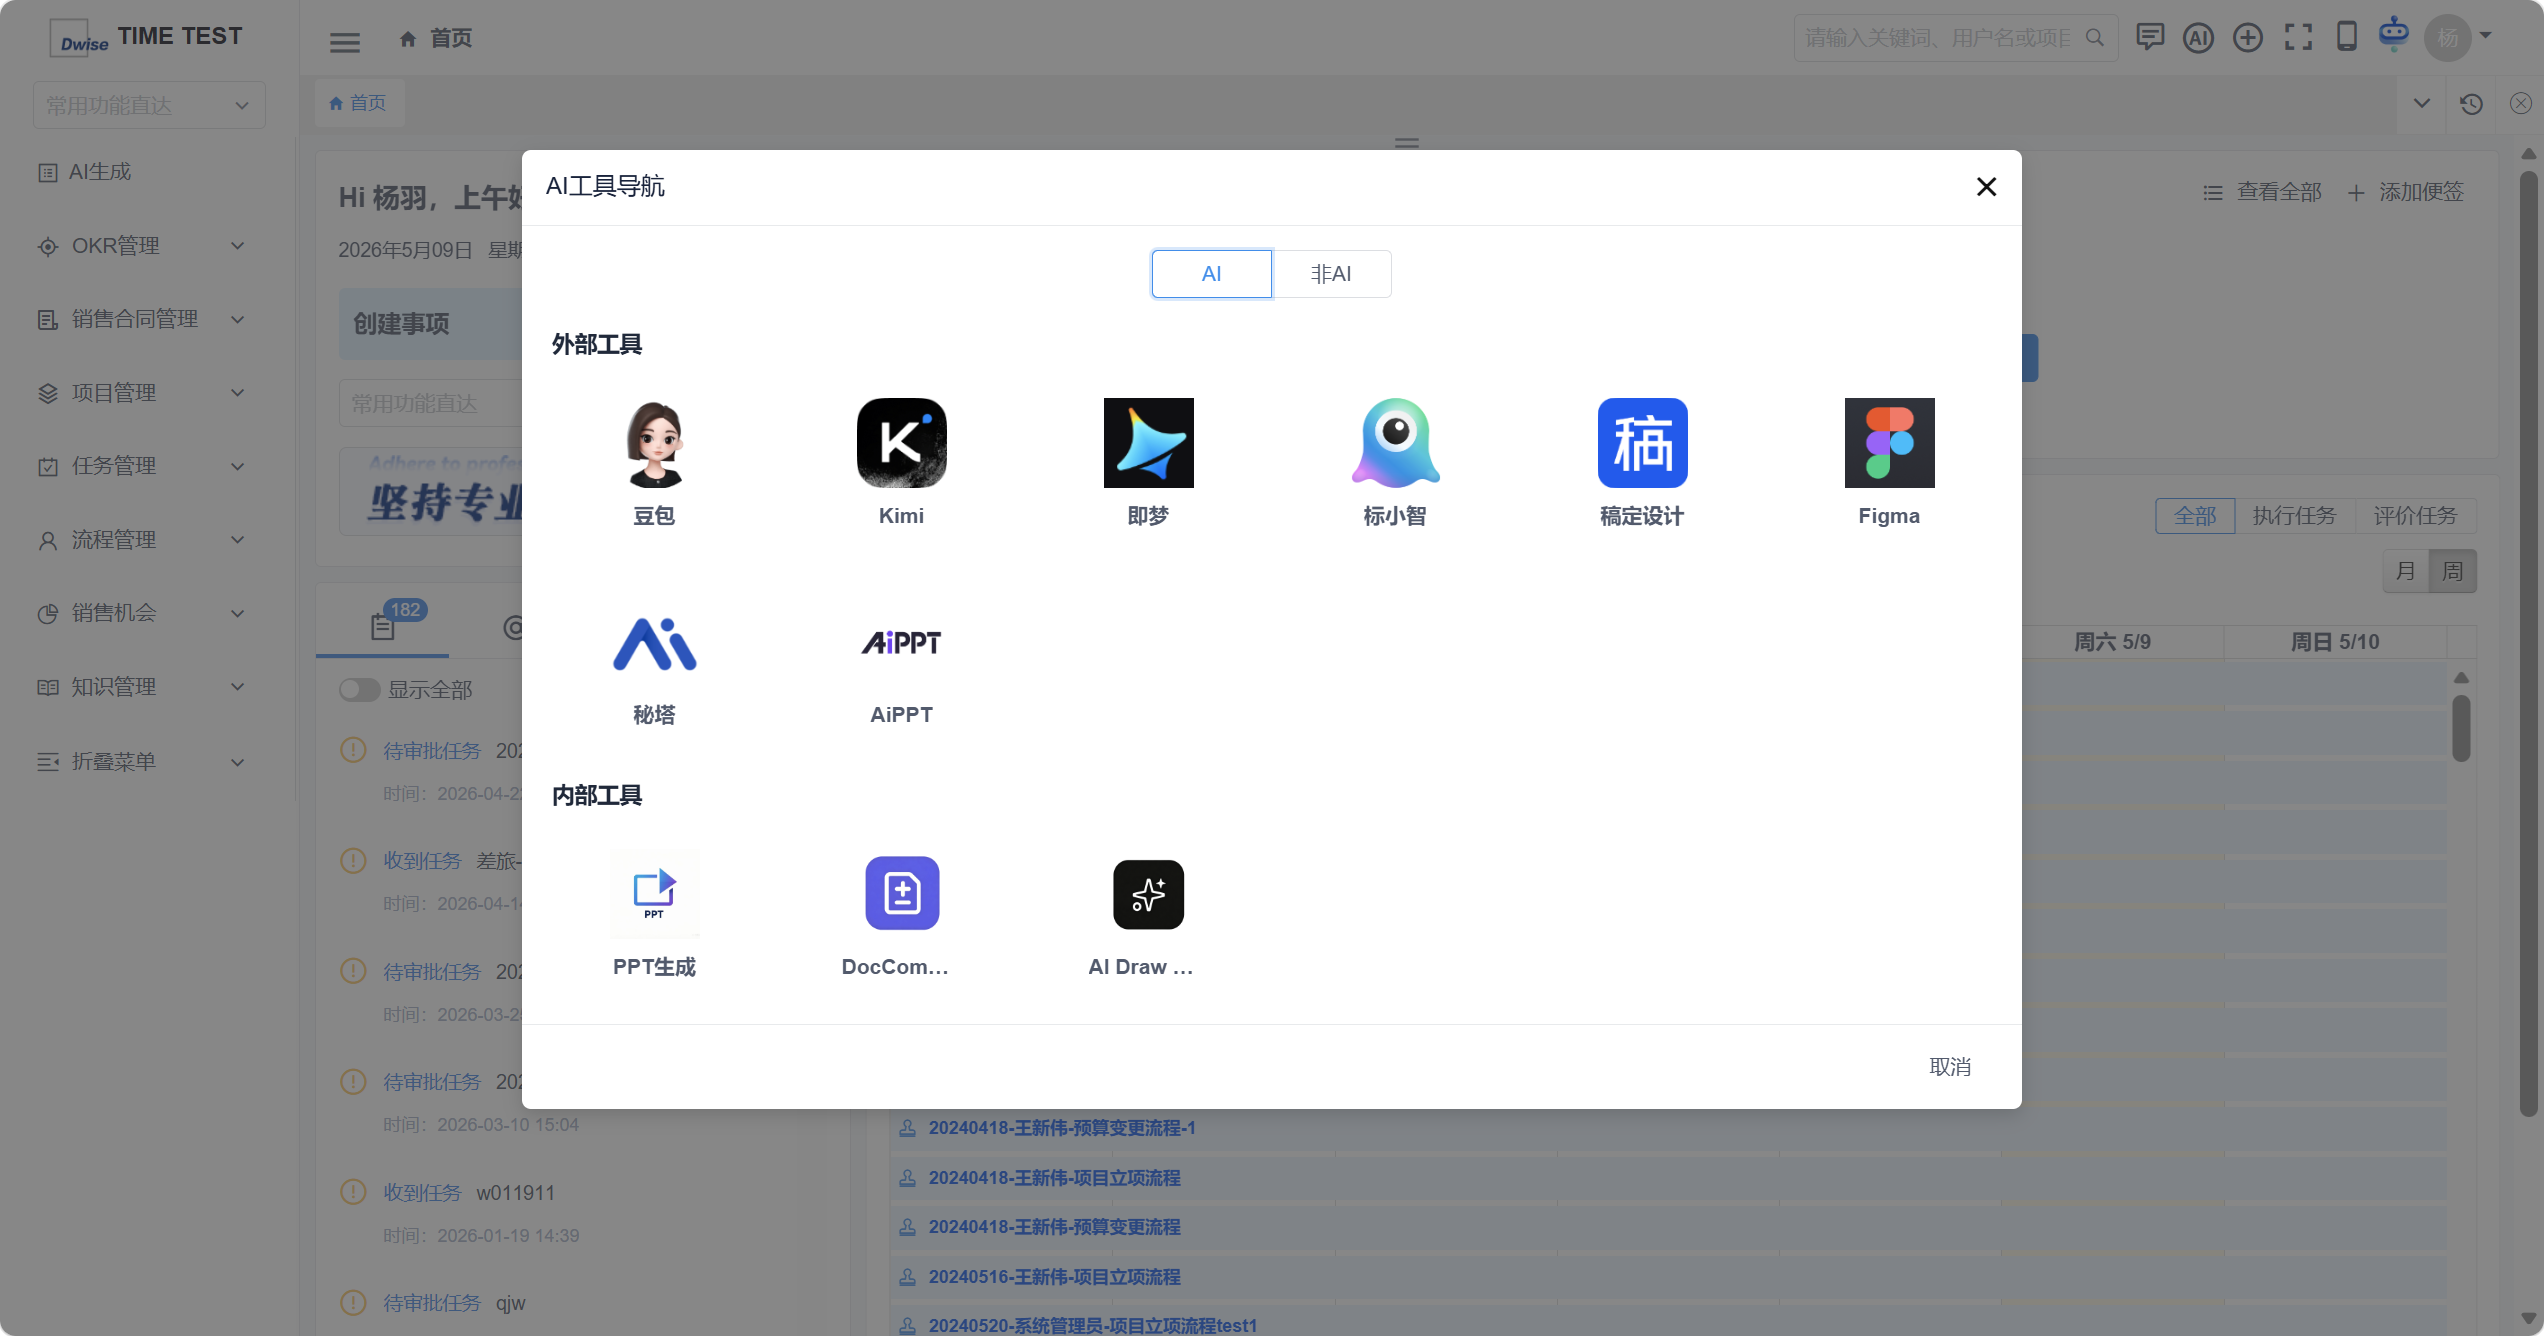Click the calendar panel scrollbar thumb
2544x1336 pixels.
click(2461, 728)
